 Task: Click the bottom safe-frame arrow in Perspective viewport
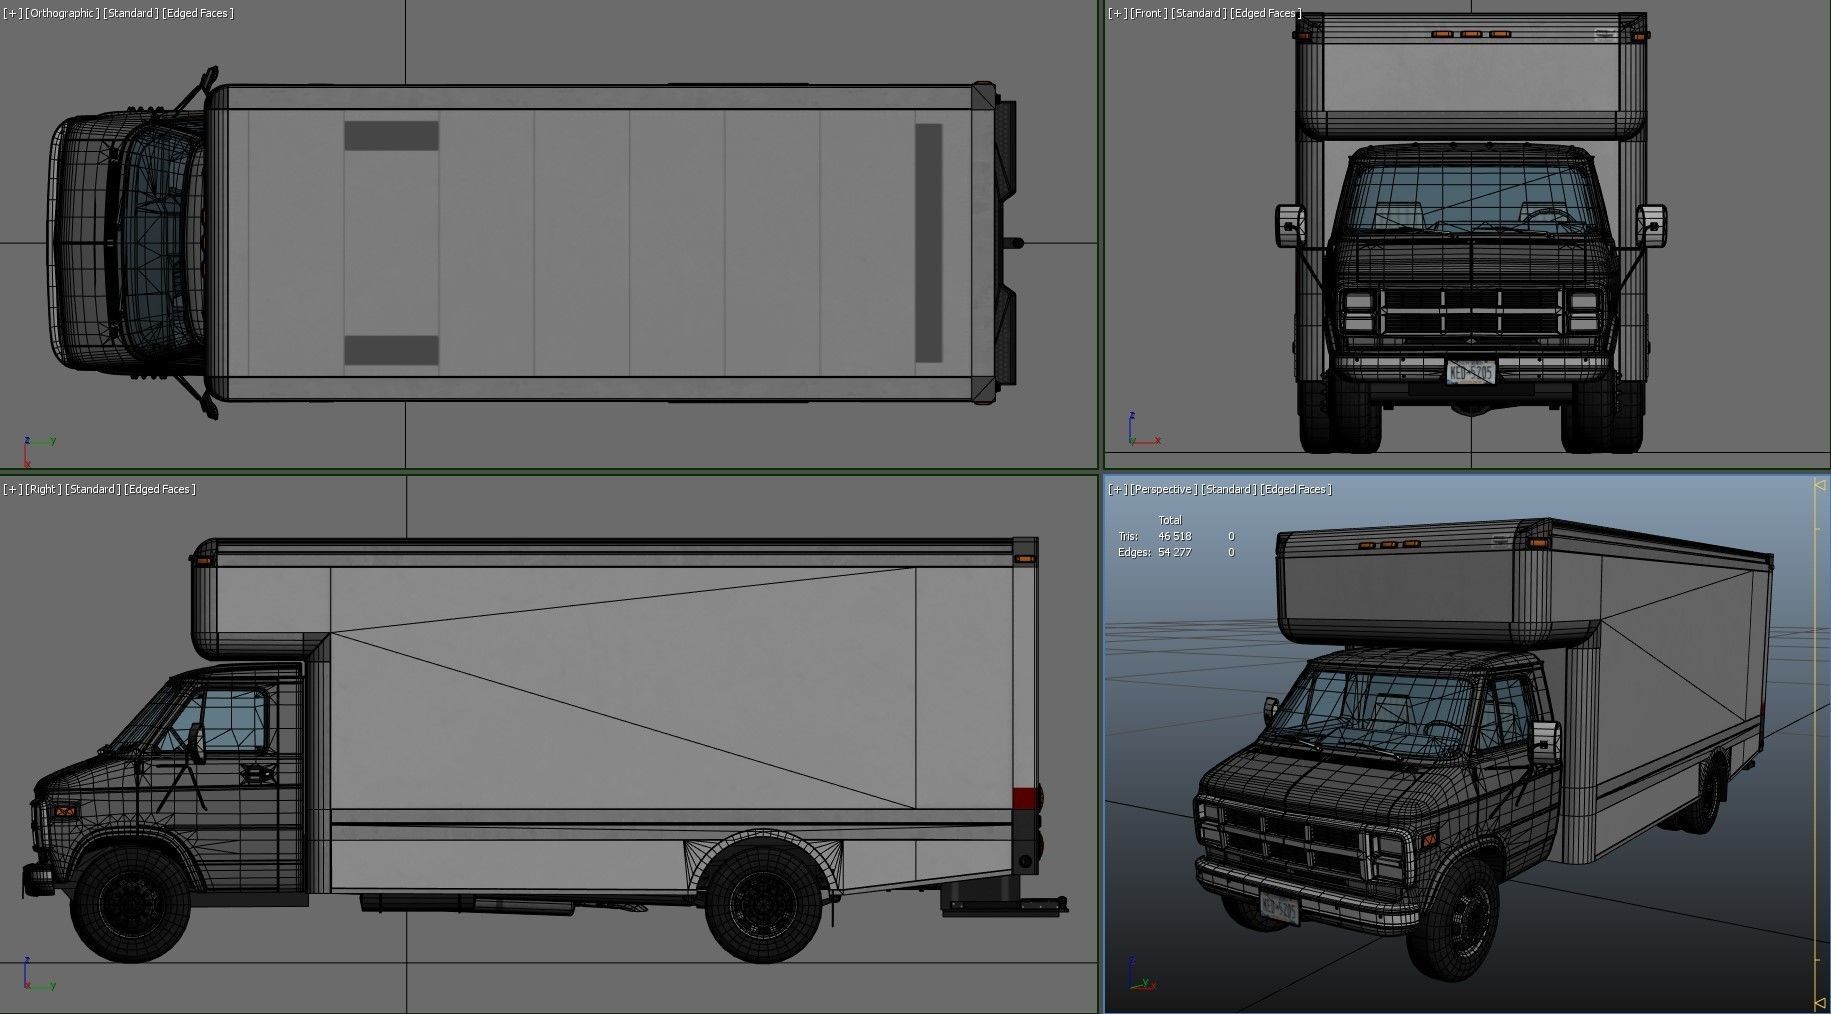(x=1820, y=1002)
